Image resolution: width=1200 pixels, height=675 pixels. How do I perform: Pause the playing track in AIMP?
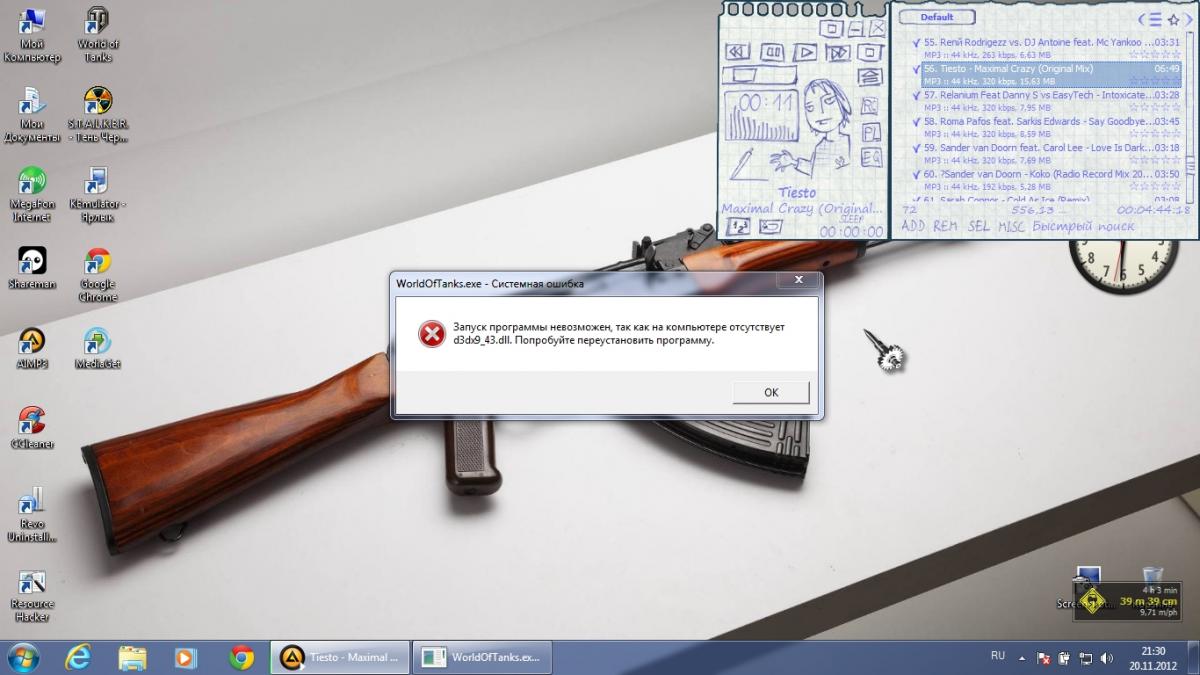click(773, 52)
